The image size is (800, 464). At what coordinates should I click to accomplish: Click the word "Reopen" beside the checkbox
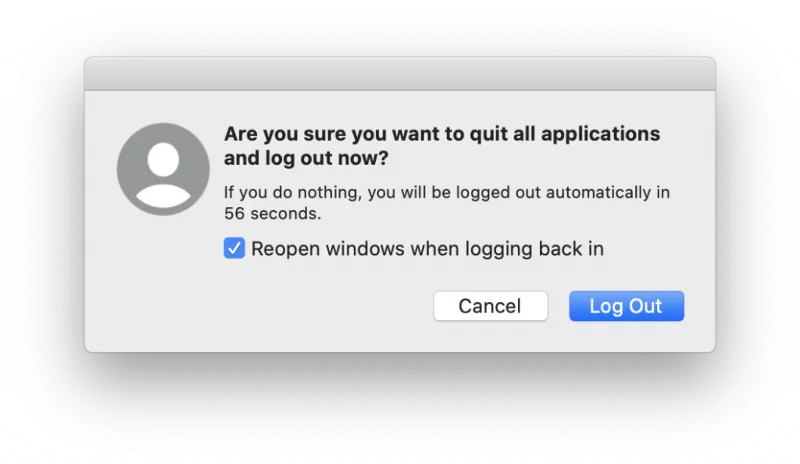tap(284, 248)
